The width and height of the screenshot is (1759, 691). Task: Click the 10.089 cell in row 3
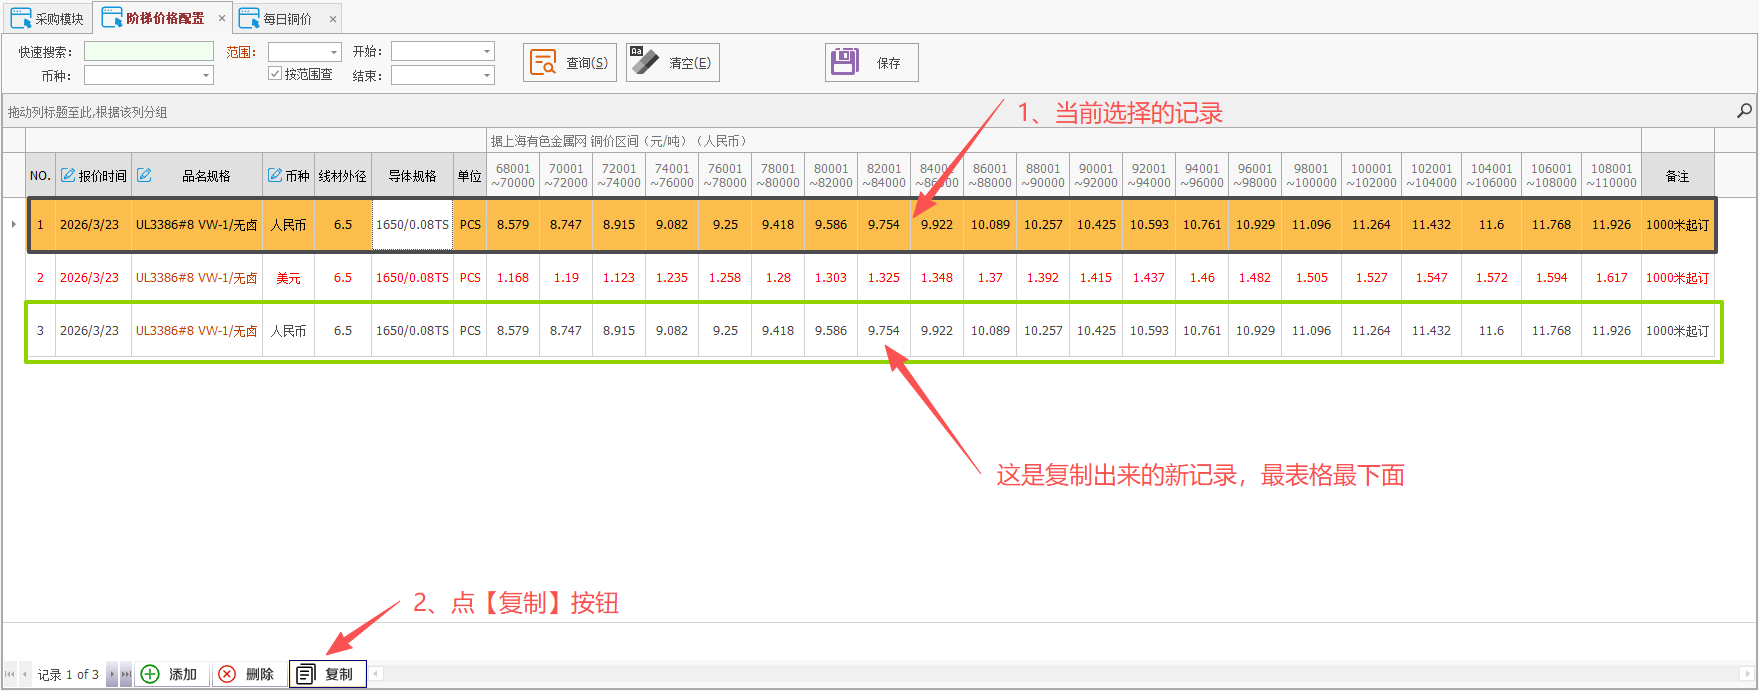click(990, 331)
